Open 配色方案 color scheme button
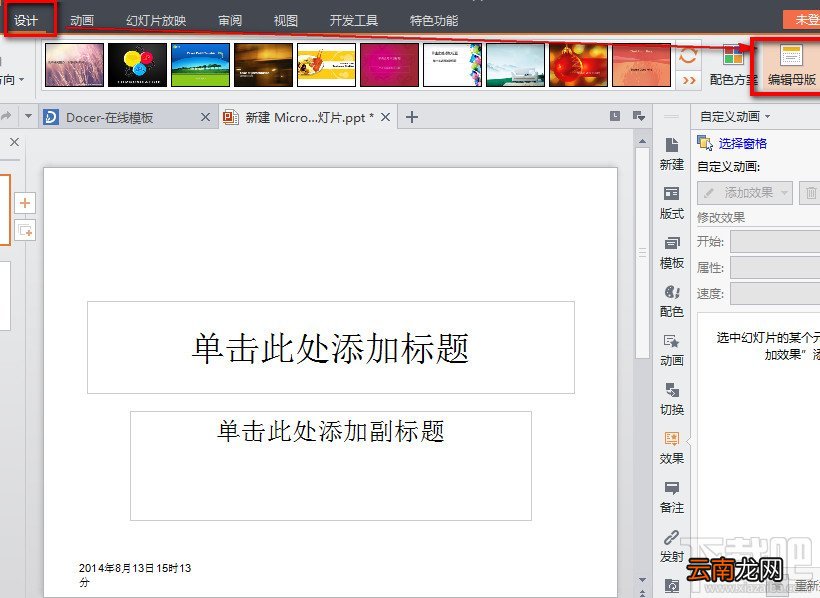Viewport: 820px width, 598px height. [x=733, y=65]
